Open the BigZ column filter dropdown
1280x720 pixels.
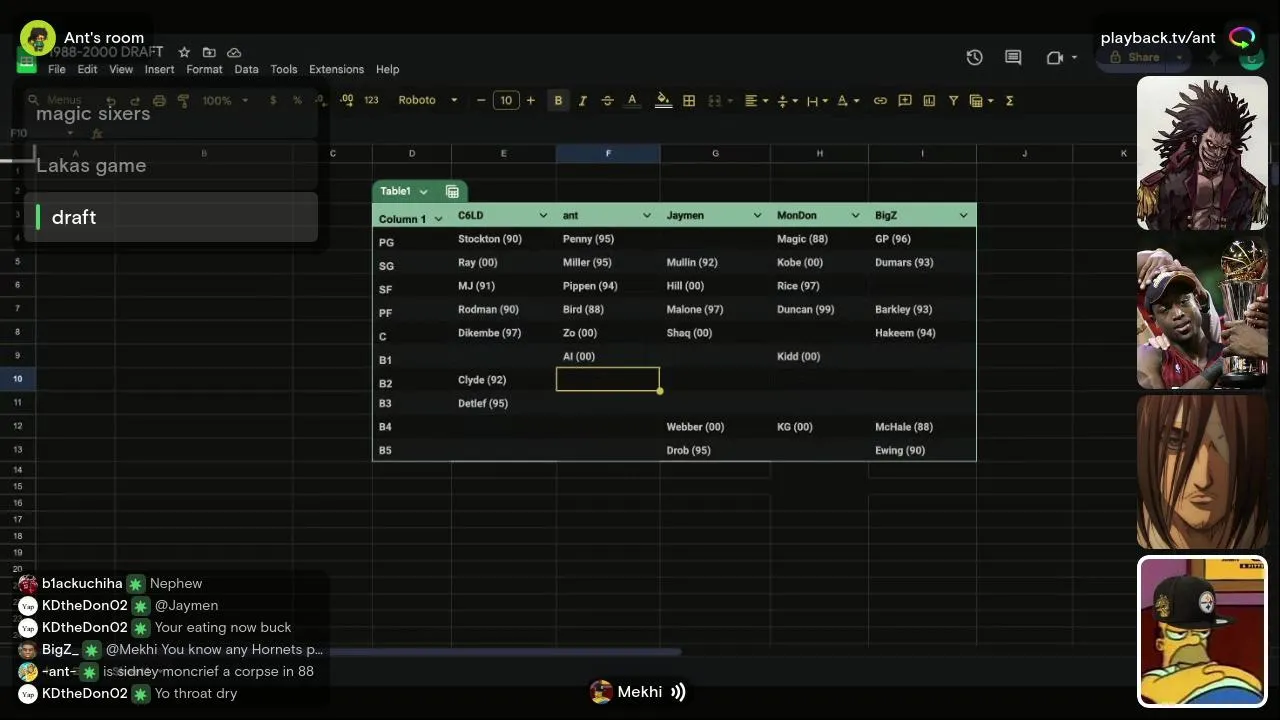[x=963, y=215]
